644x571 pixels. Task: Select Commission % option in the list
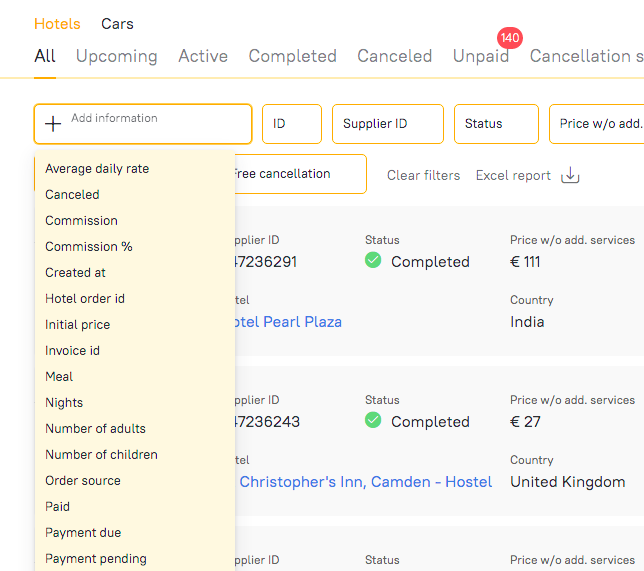click(89, 247)
